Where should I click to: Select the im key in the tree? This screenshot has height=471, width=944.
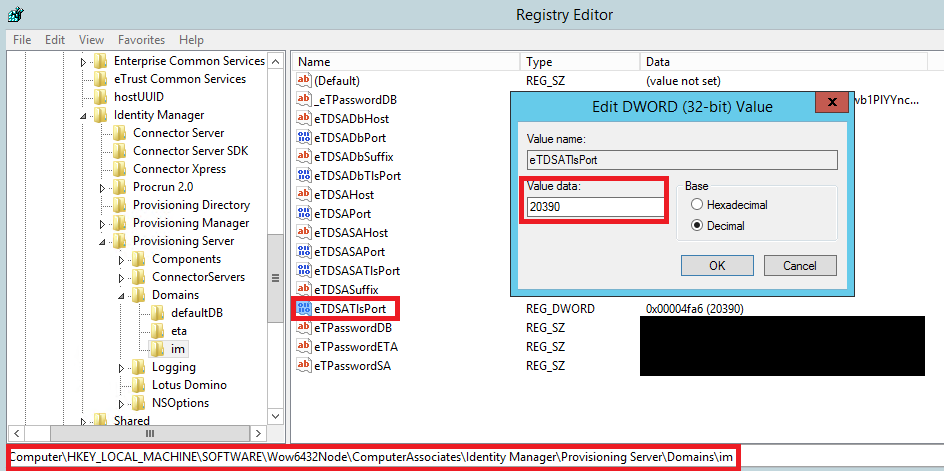[x=178, y=349]
